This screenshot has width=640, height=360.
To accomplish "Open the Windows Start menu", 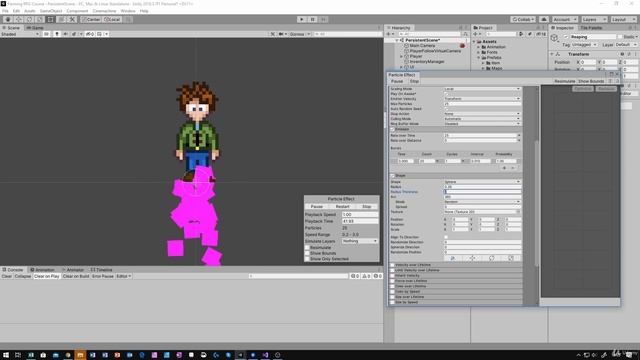I will point(6,355).
